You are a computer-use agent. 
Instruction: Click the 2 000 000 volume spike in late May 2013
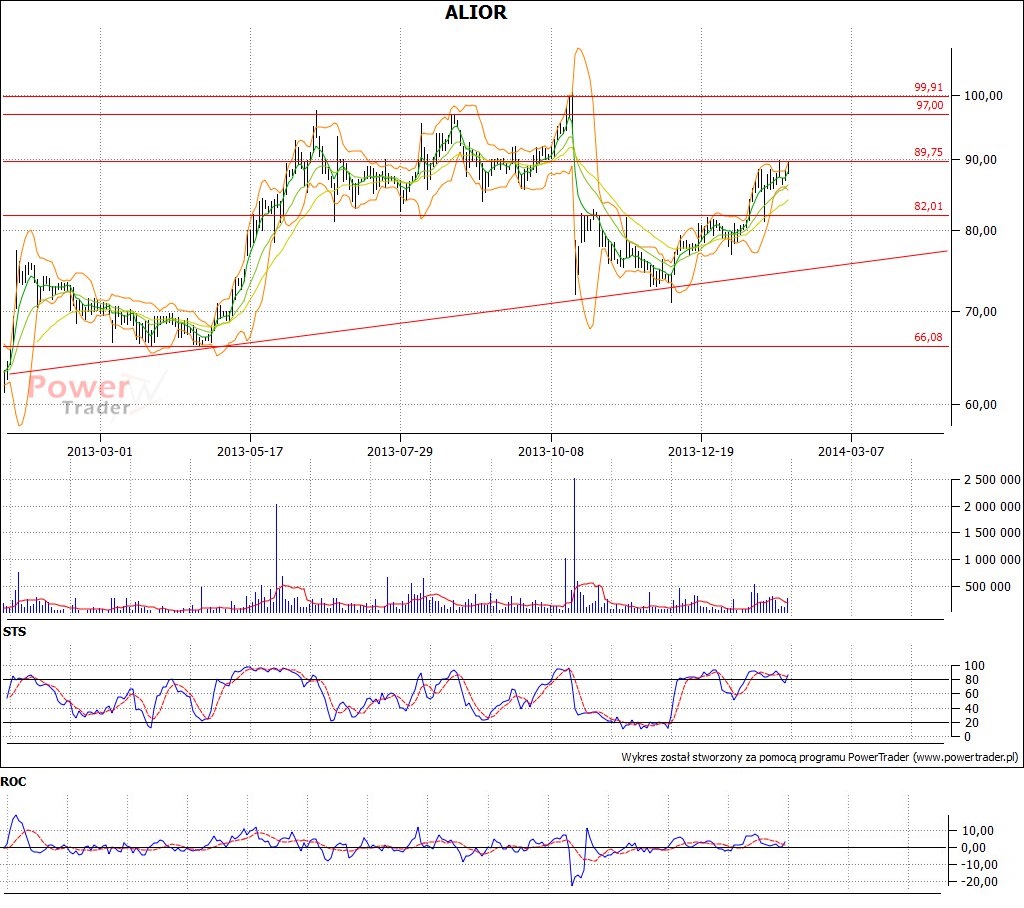(x=276, y=559)
